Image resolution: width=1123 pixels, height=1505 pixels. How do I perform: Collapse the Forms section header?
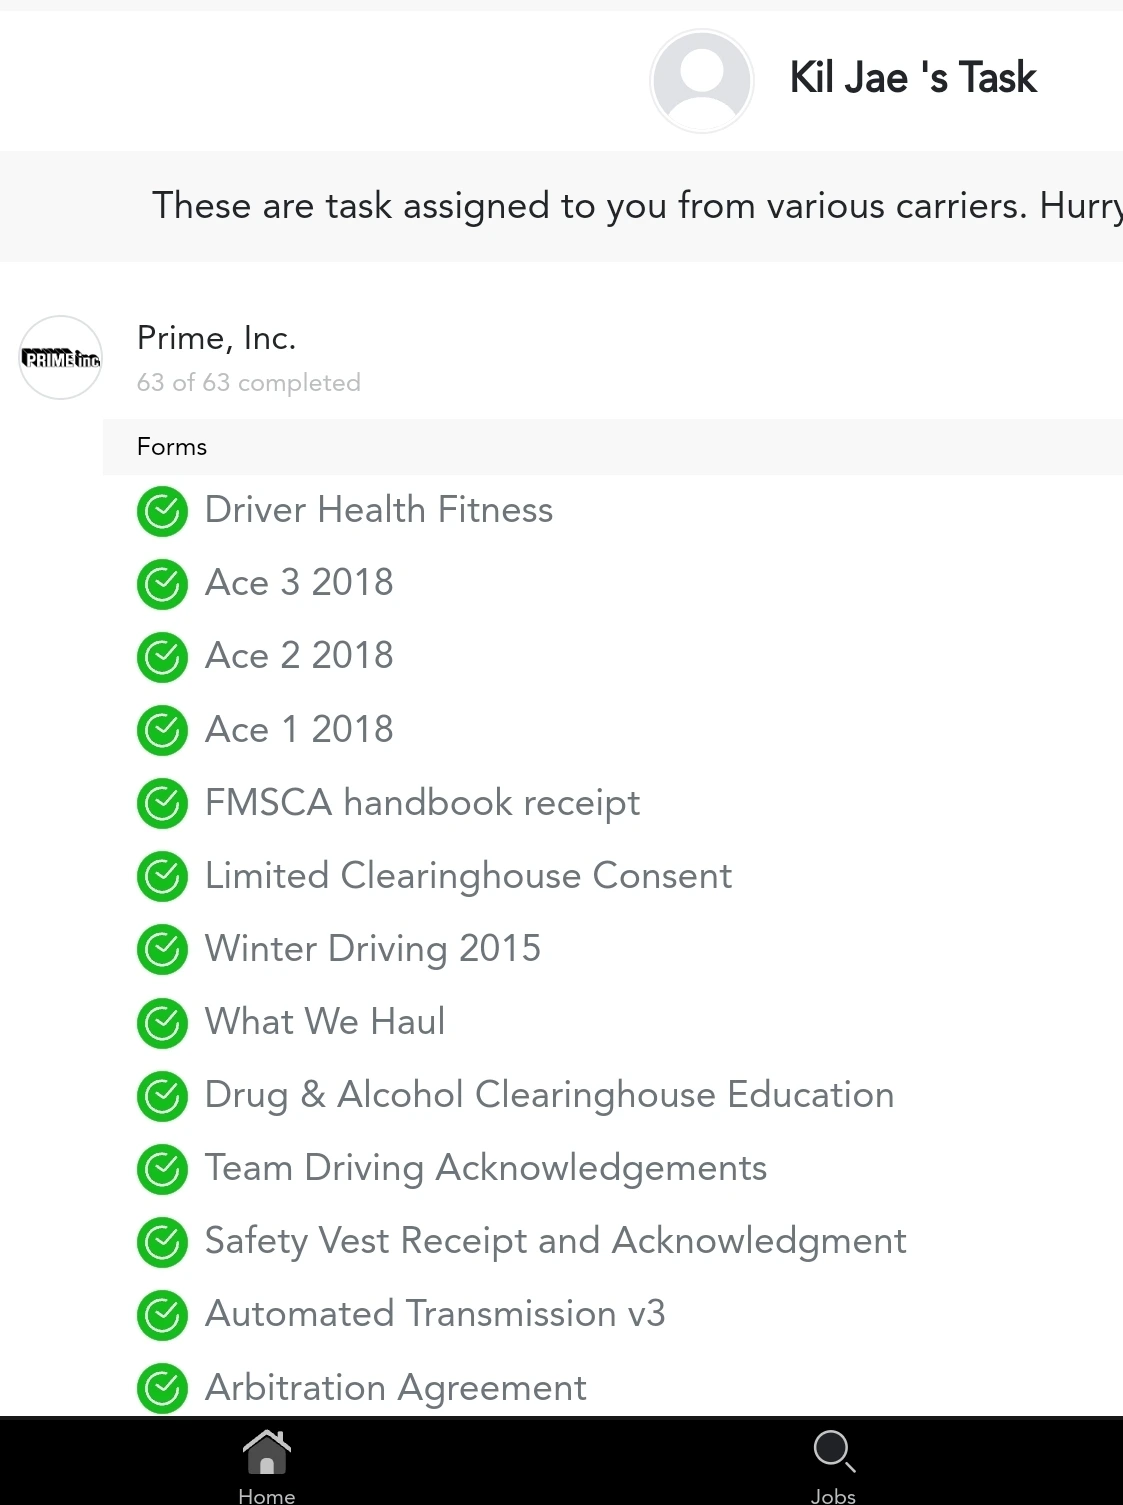(172, 447)
